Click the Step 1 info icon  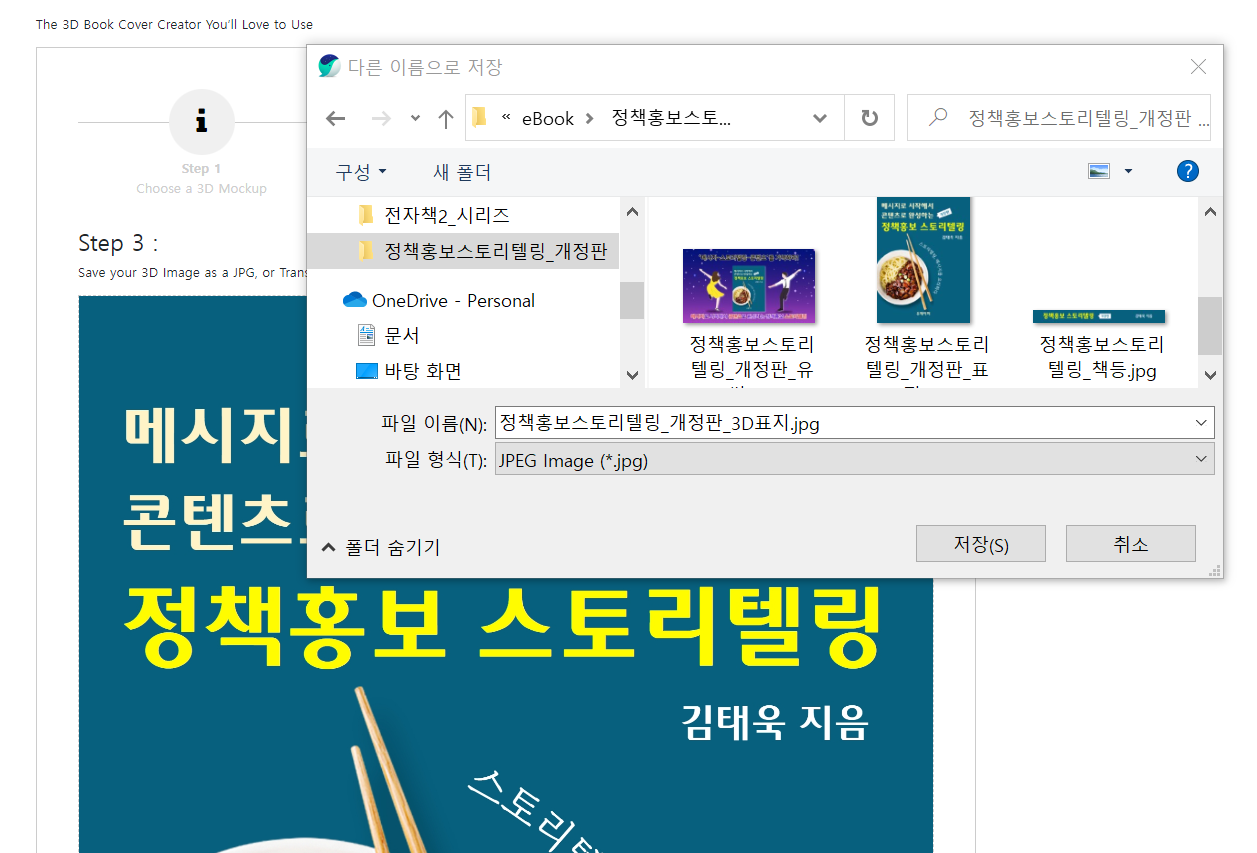tap(202, 122)
